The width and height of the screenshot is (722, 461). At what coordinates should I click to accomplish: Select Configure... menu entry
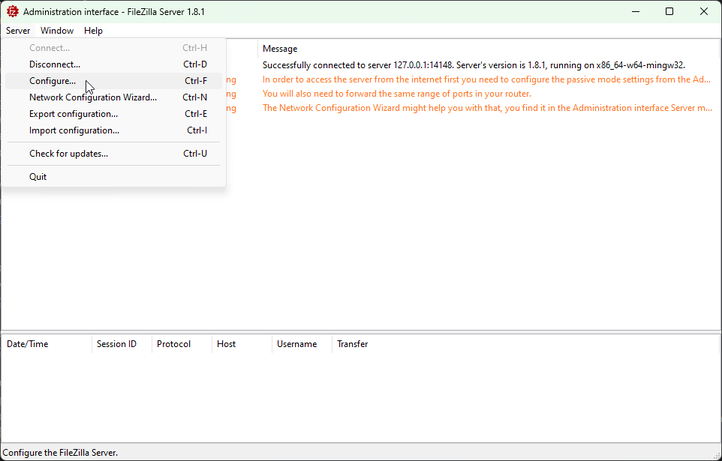(114, 81)
